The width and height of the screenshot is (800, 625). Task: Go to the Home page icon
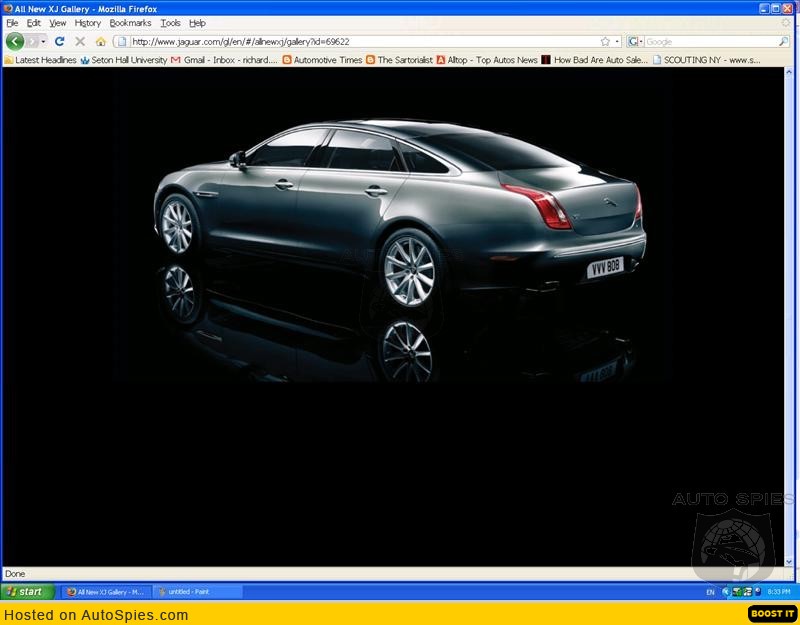100,41
